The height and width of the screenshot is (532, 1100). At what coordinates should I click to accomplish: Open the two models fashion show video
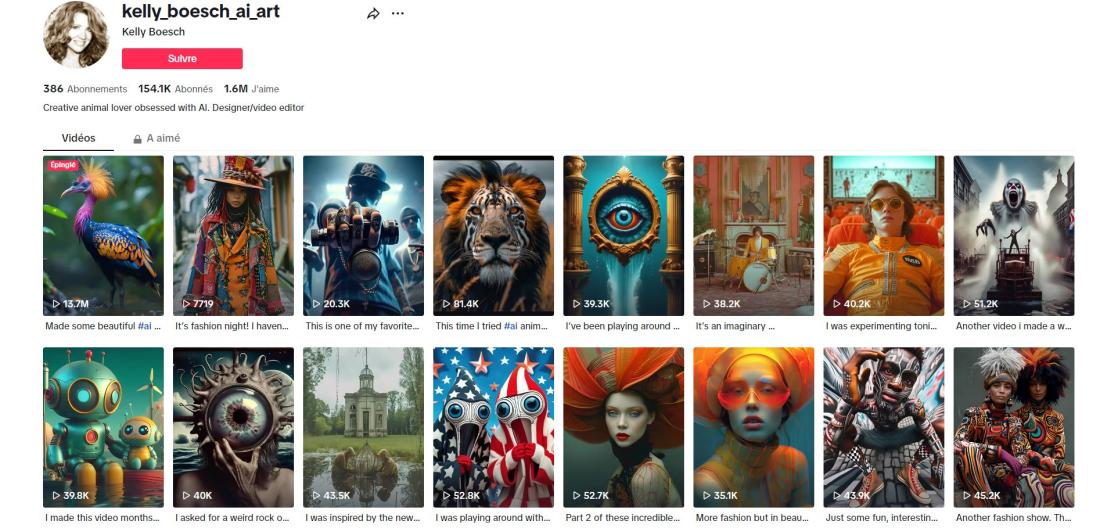click(1014, 427)
